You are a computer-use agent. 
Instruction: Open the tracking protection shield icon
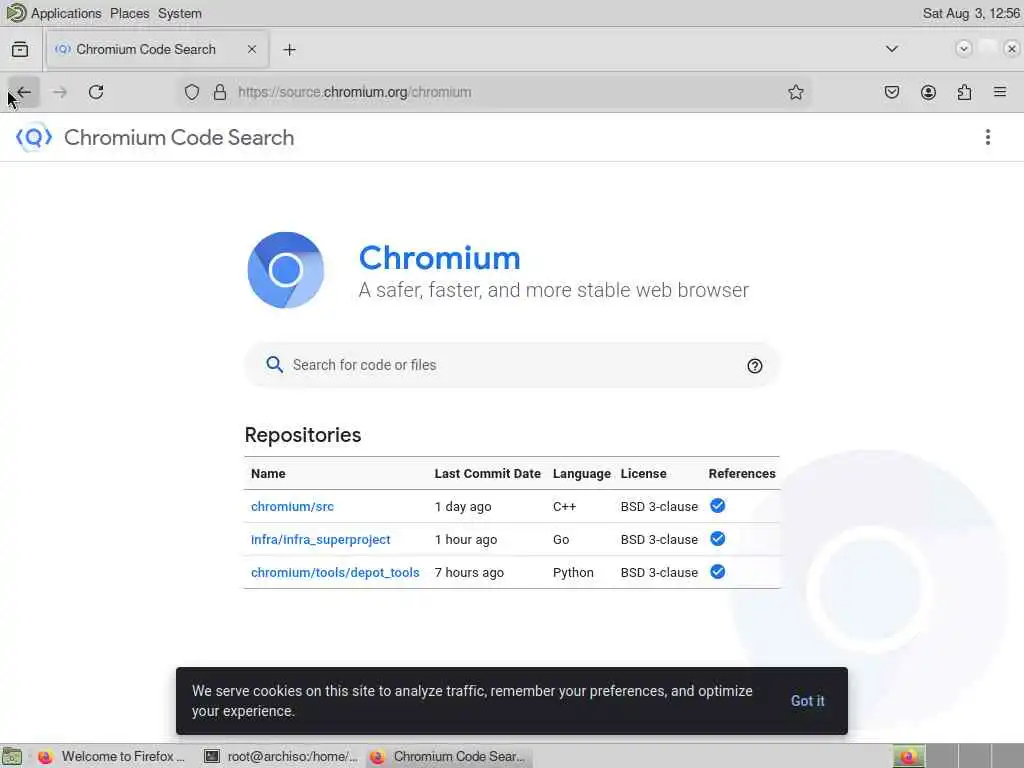point(191,92)
